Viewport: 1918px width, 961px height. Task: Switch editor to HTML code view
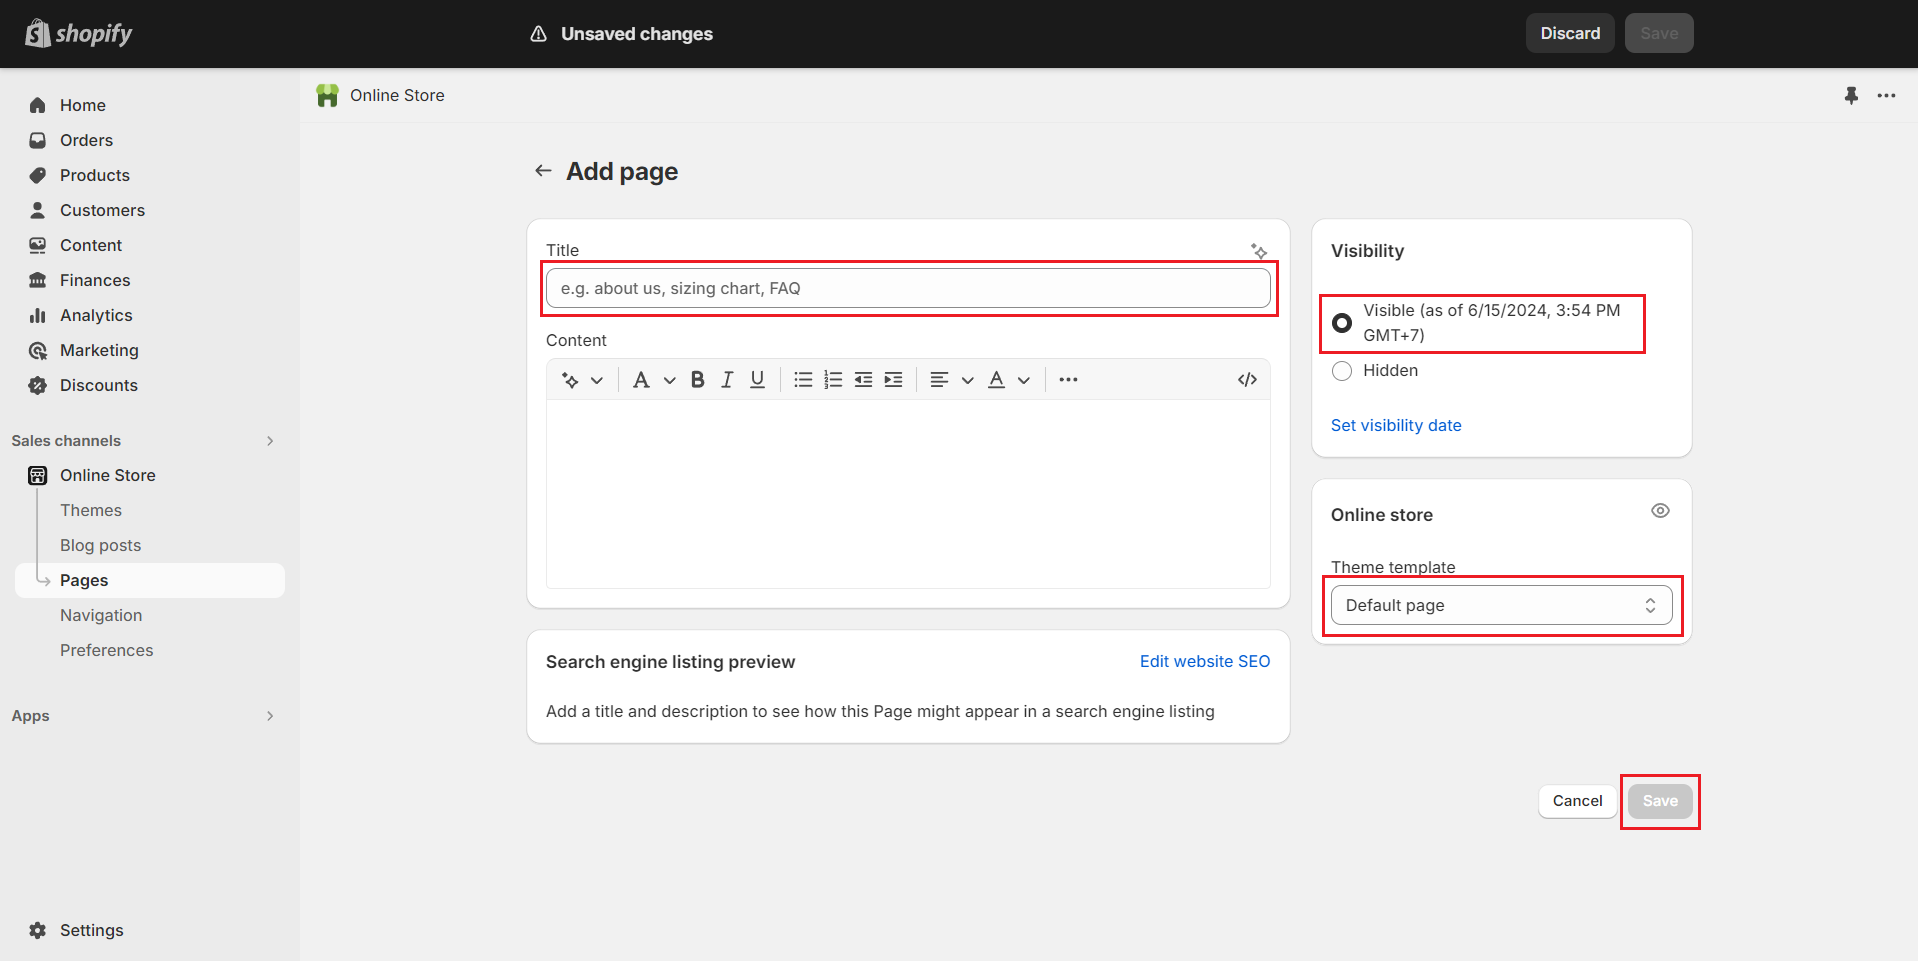coord(1246,380)
